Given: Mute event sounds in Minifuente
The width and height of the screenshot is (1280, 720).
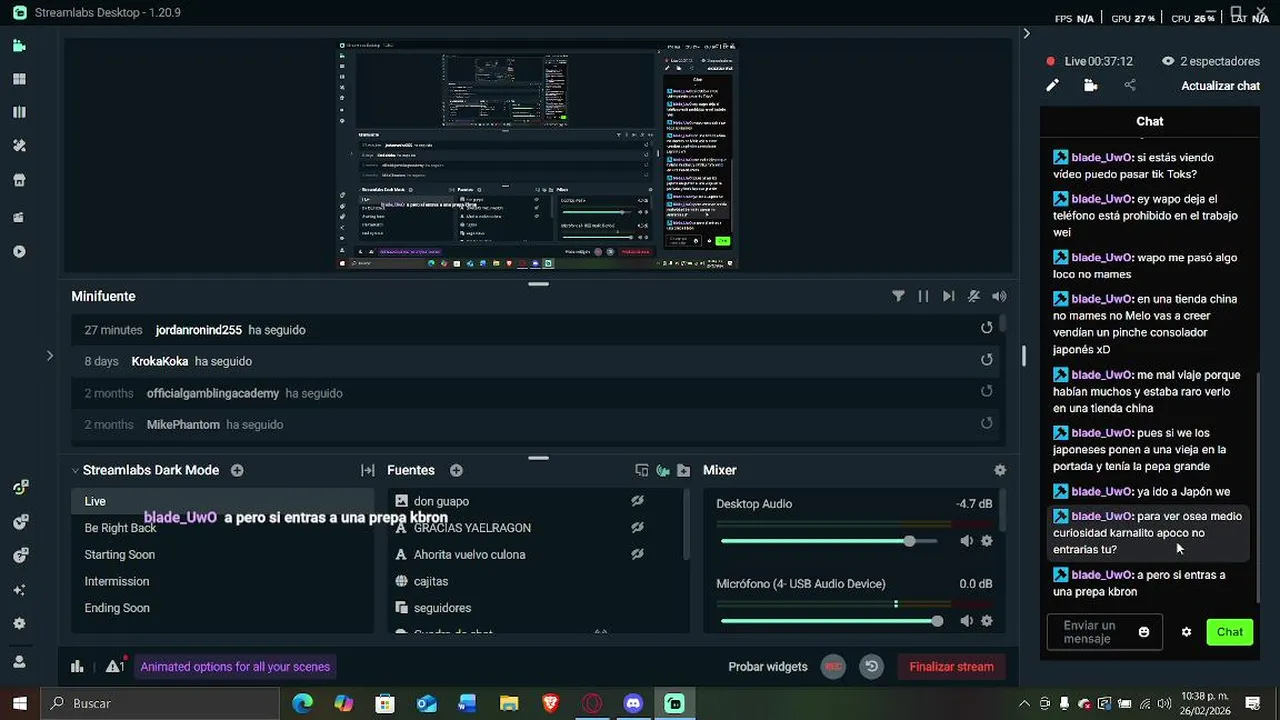Looking at the screenshot, I should click(973, 296).
